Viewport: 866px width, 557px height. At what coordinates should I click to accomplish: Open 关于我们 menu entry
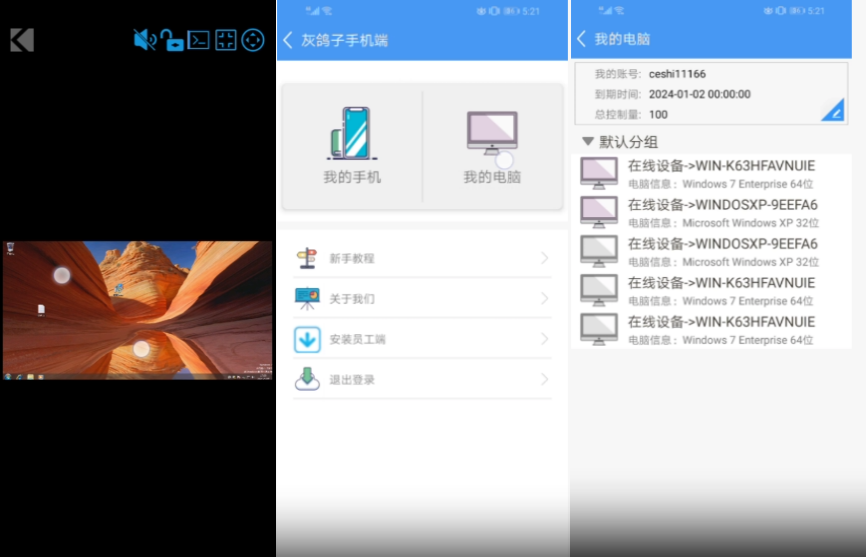351,299
